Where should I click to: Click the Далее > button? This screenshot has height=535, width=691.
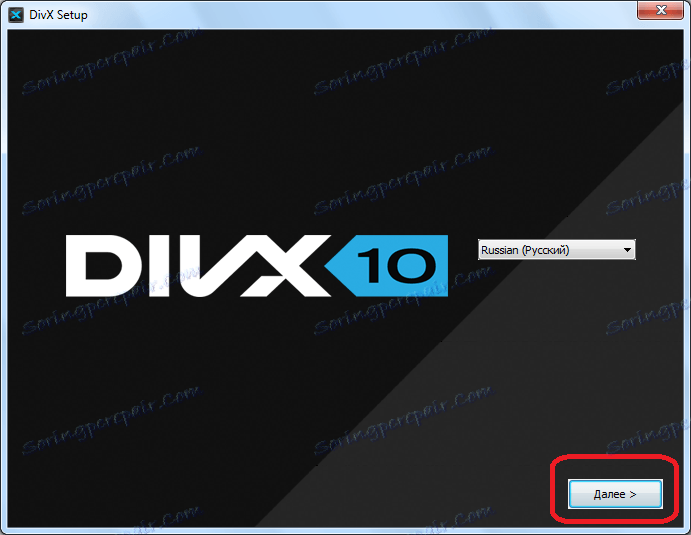[615, 494]
